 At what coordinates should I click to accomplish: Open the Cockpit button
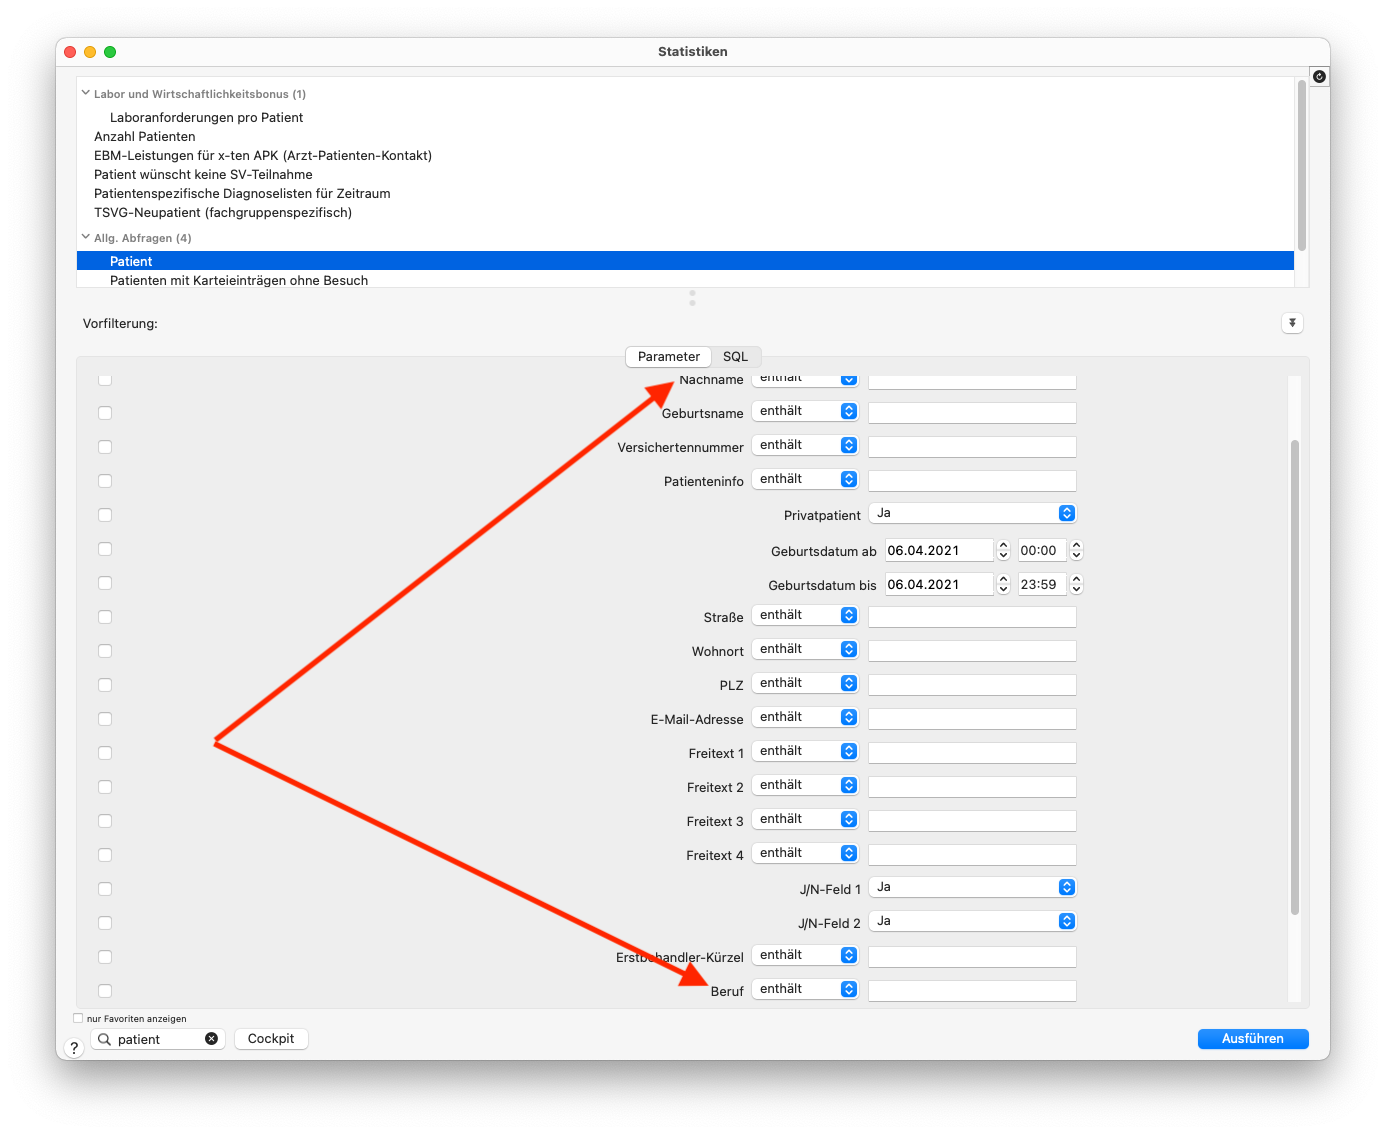tap(271, 1039)
